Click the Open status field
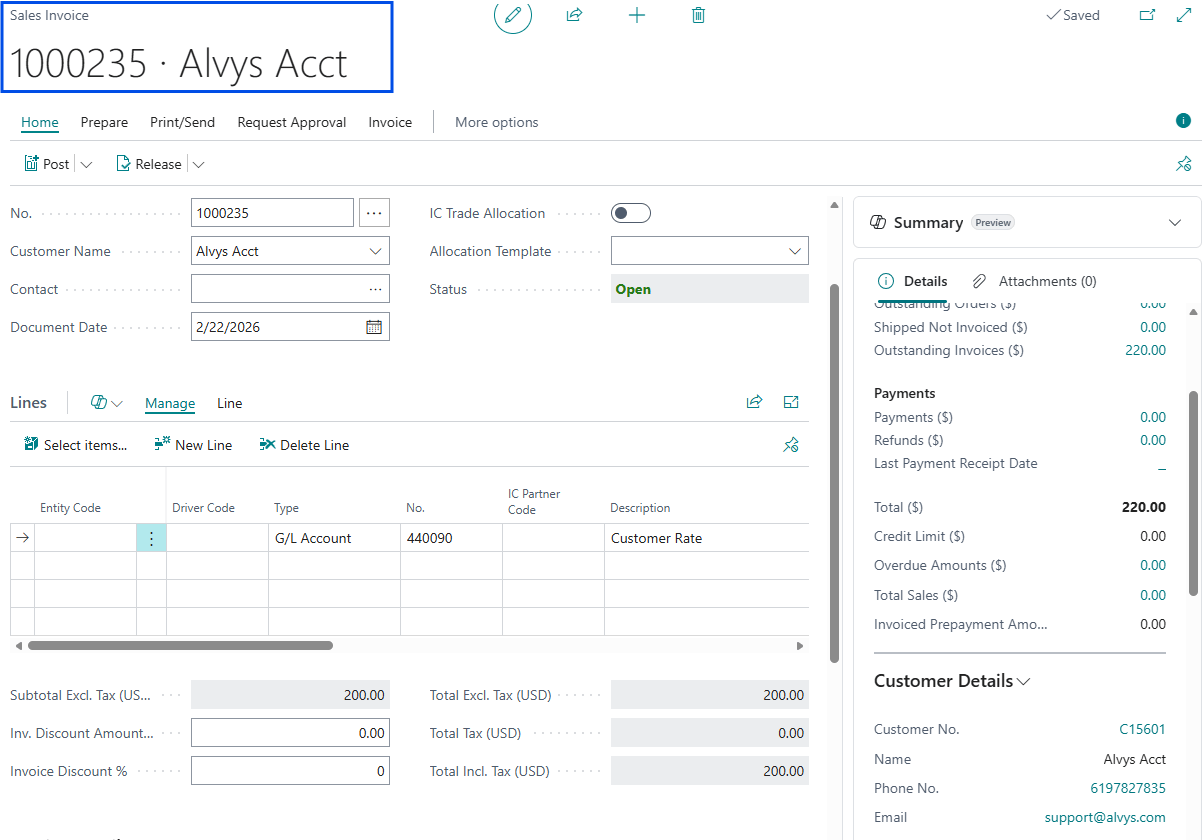Image resolution: width=1202 pixels, height=840 pixels. (709, 289)
